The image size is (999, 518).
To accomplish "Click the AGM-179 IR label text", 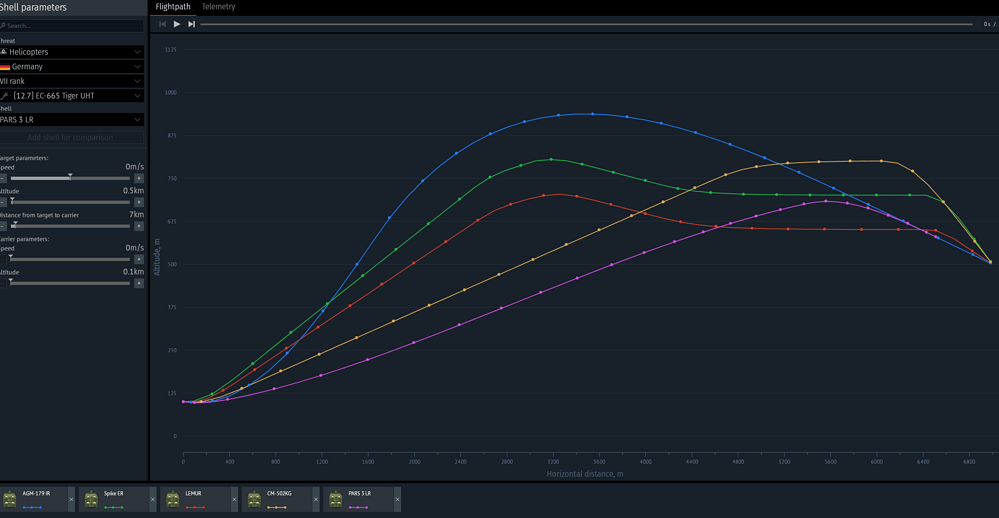I will (36, 494).
